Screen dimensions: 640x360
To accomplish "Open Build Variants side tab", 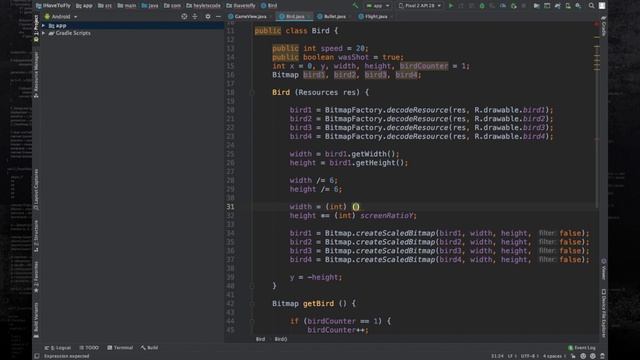I will click(36, 320).
